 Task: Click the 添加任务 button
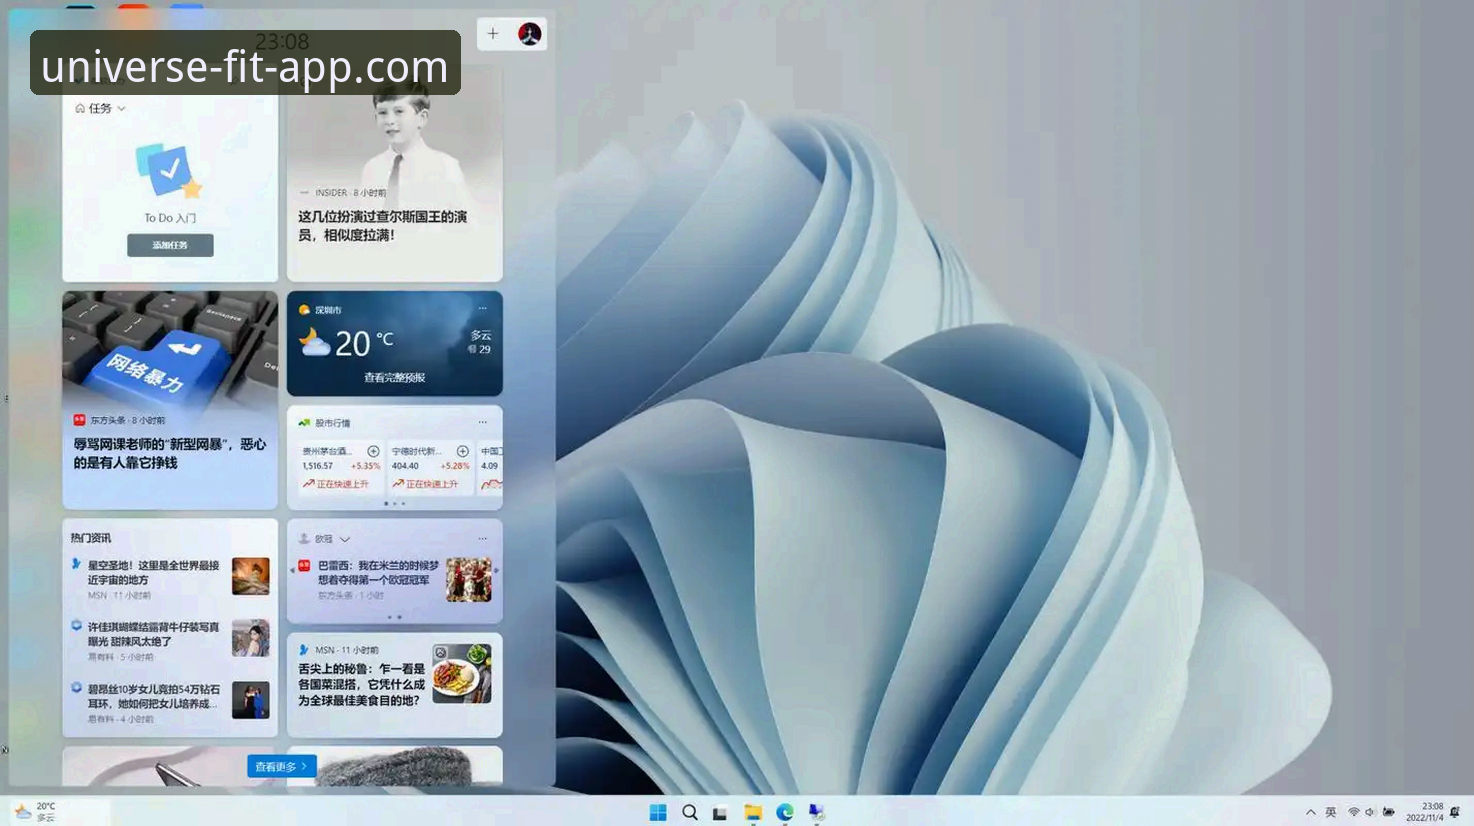pos(170,245)
